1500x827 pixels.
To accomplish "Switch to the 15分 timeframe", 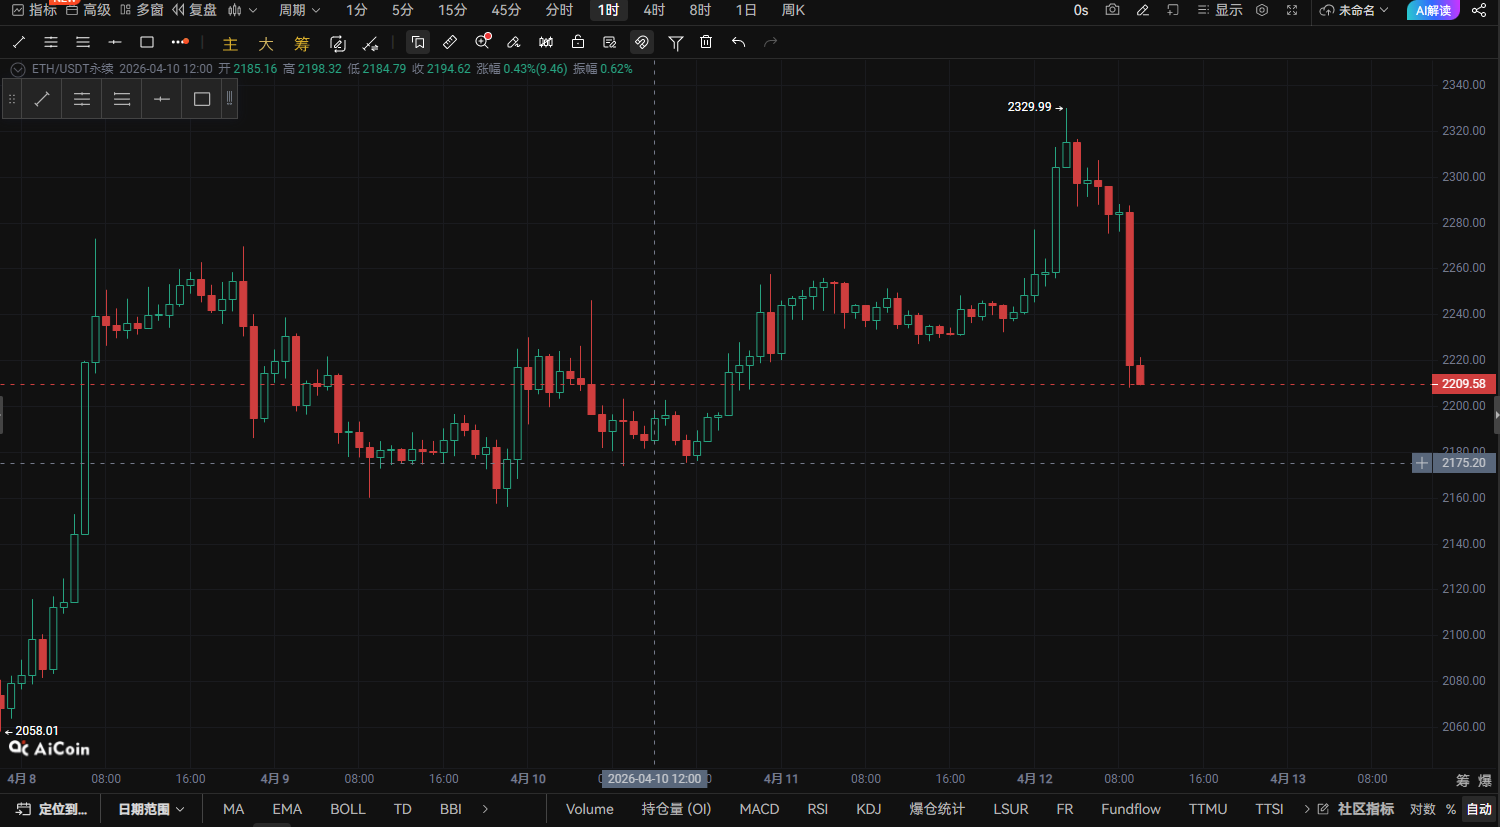I will (x=452, y=10).
